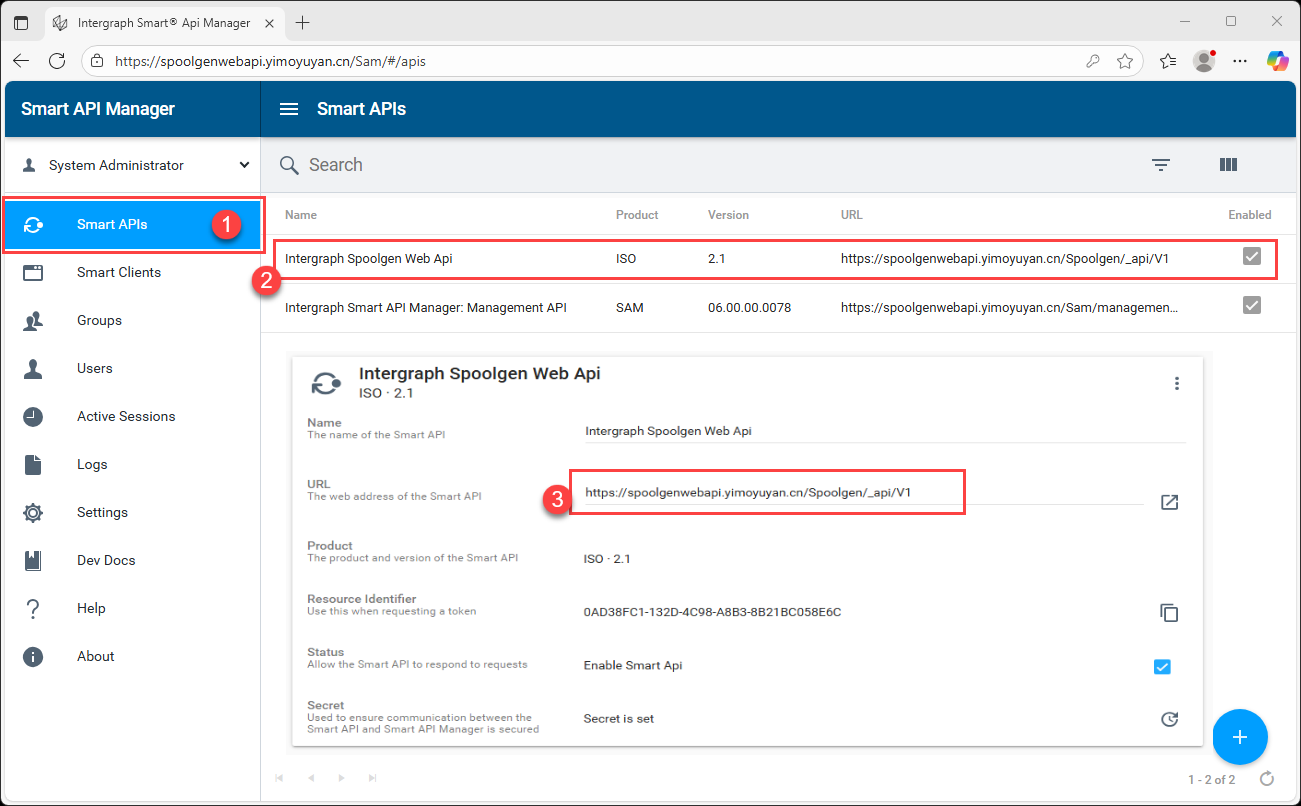
Task: Expand the System Administrator dropdown
Action: tap(244, 165)
